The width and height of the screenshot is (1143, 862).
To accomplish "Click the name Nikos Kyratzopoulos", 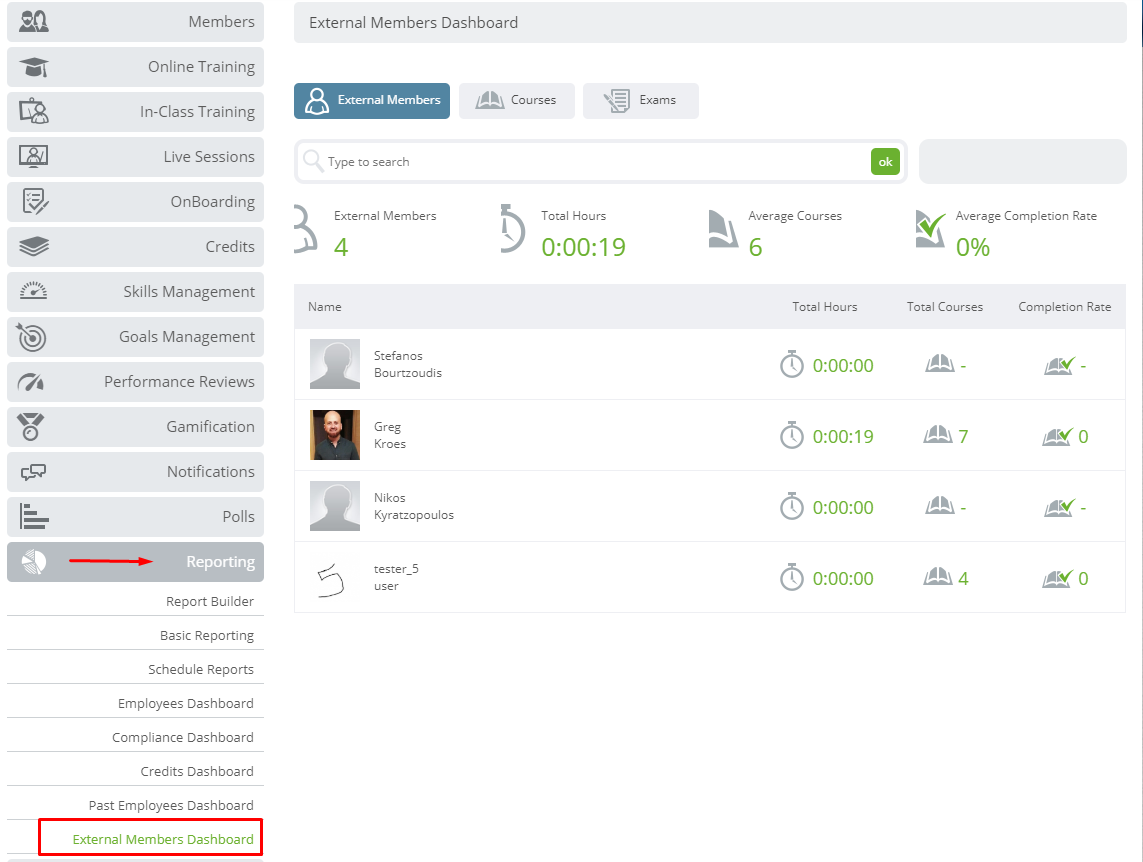I will [413, 506].
